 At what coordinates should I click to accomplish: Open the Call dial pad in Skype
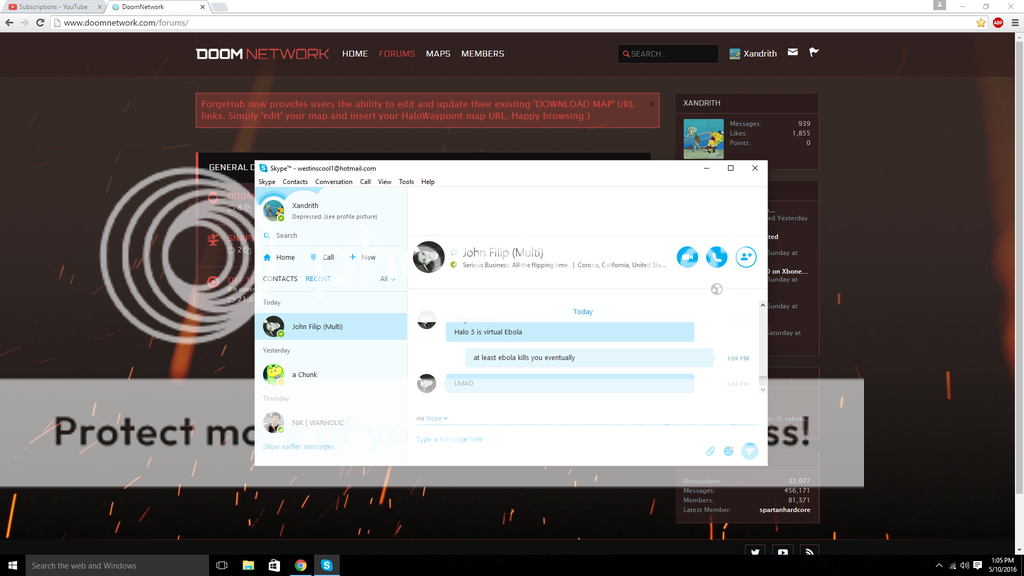tap(323, 257)
